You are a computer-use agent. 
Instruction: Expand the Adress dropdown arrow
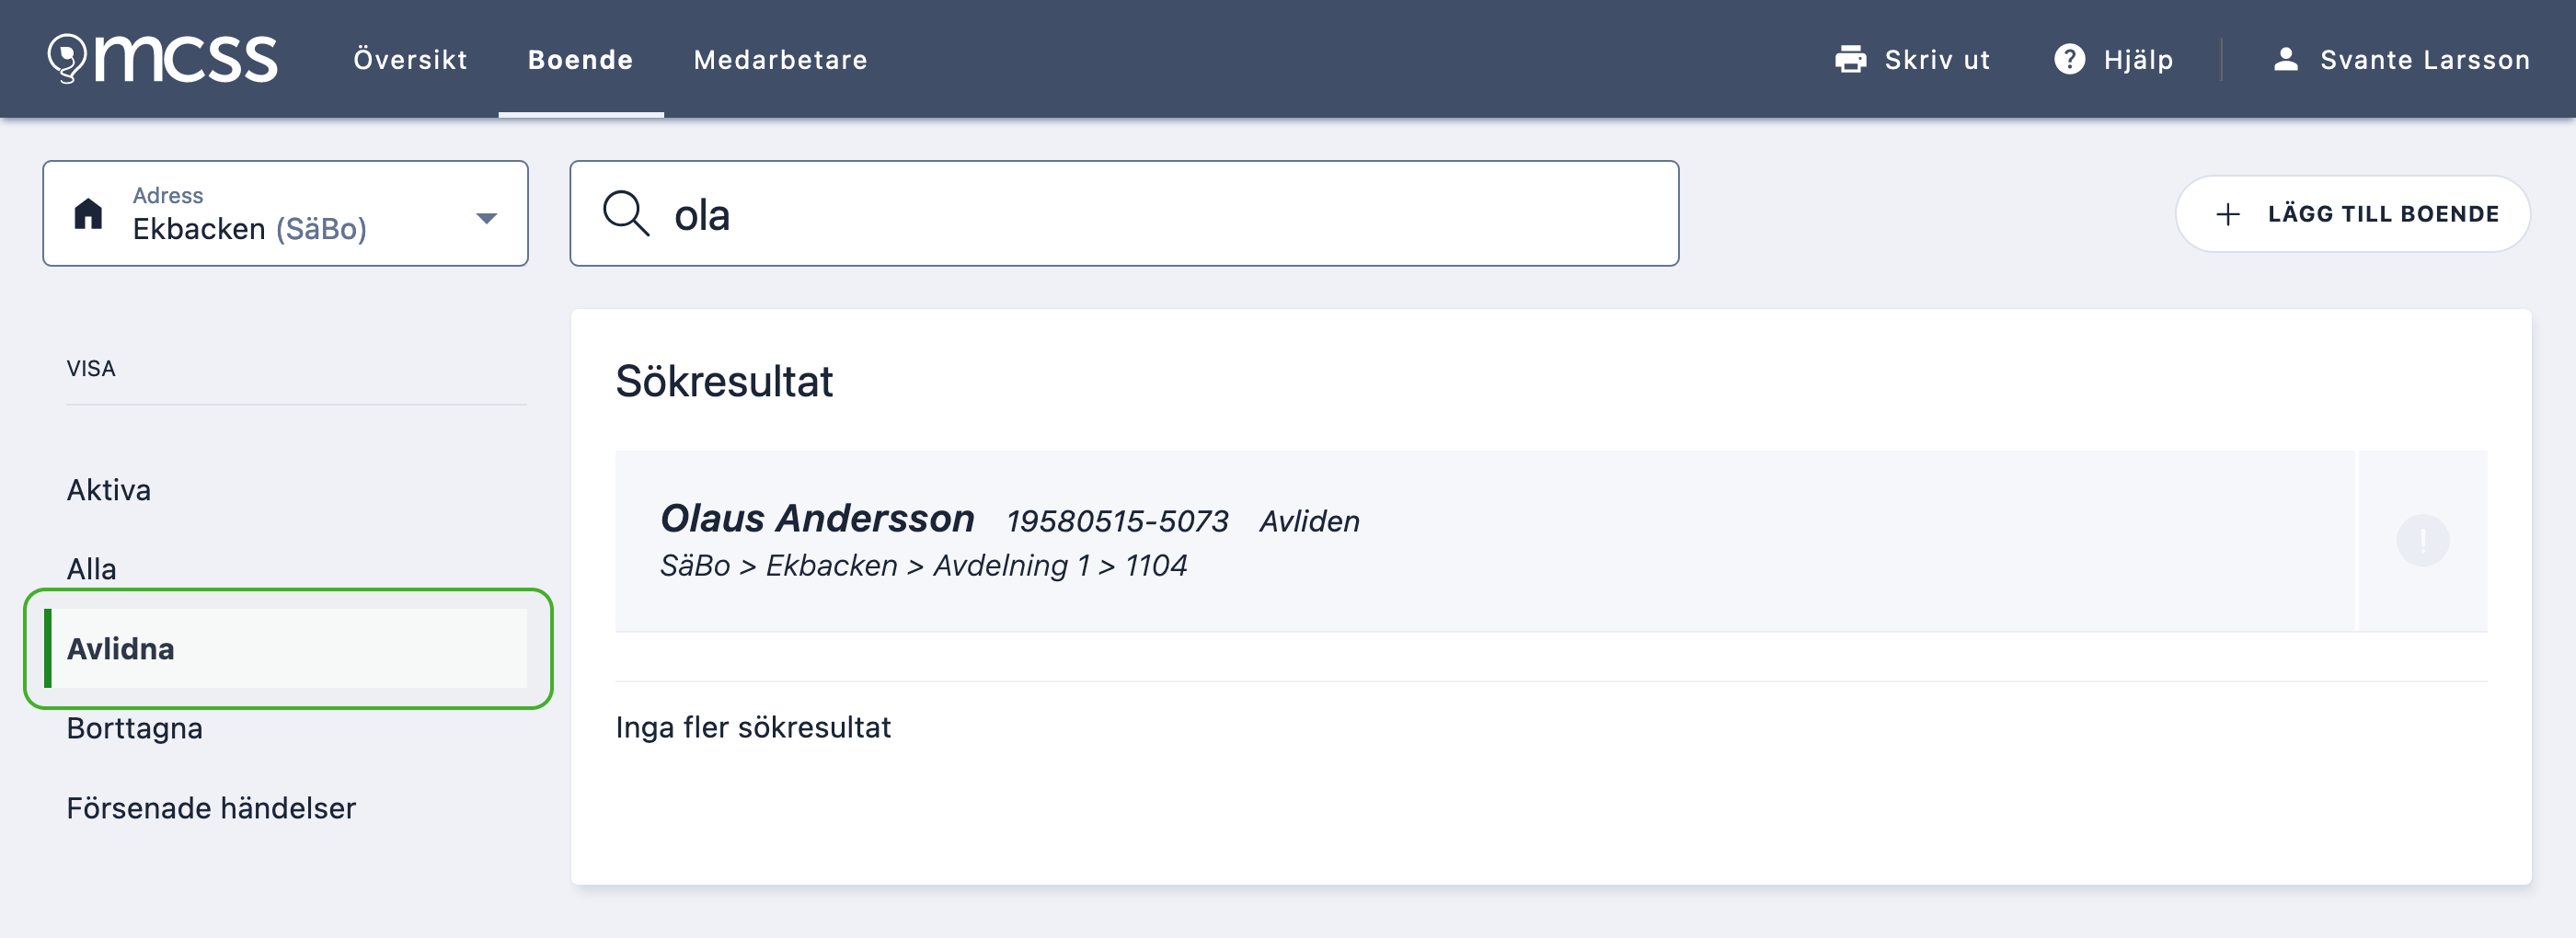pos(486,218)
